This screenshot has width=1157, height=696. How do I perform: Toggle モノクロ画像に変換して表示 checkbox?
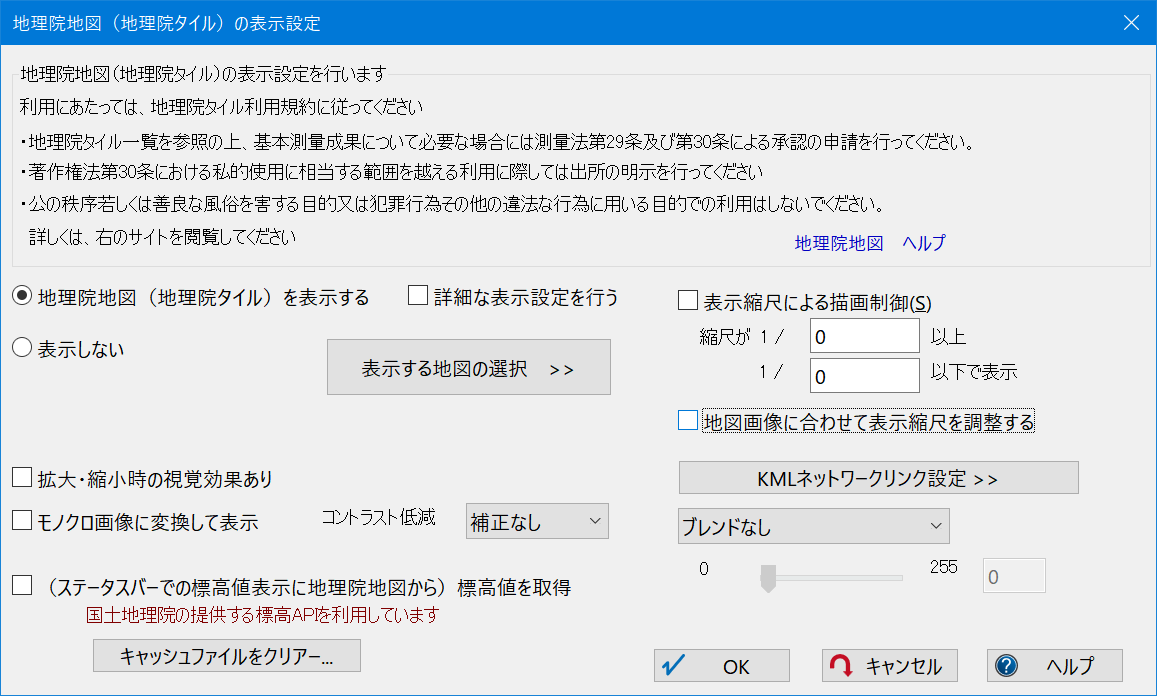tap(22, 520)
